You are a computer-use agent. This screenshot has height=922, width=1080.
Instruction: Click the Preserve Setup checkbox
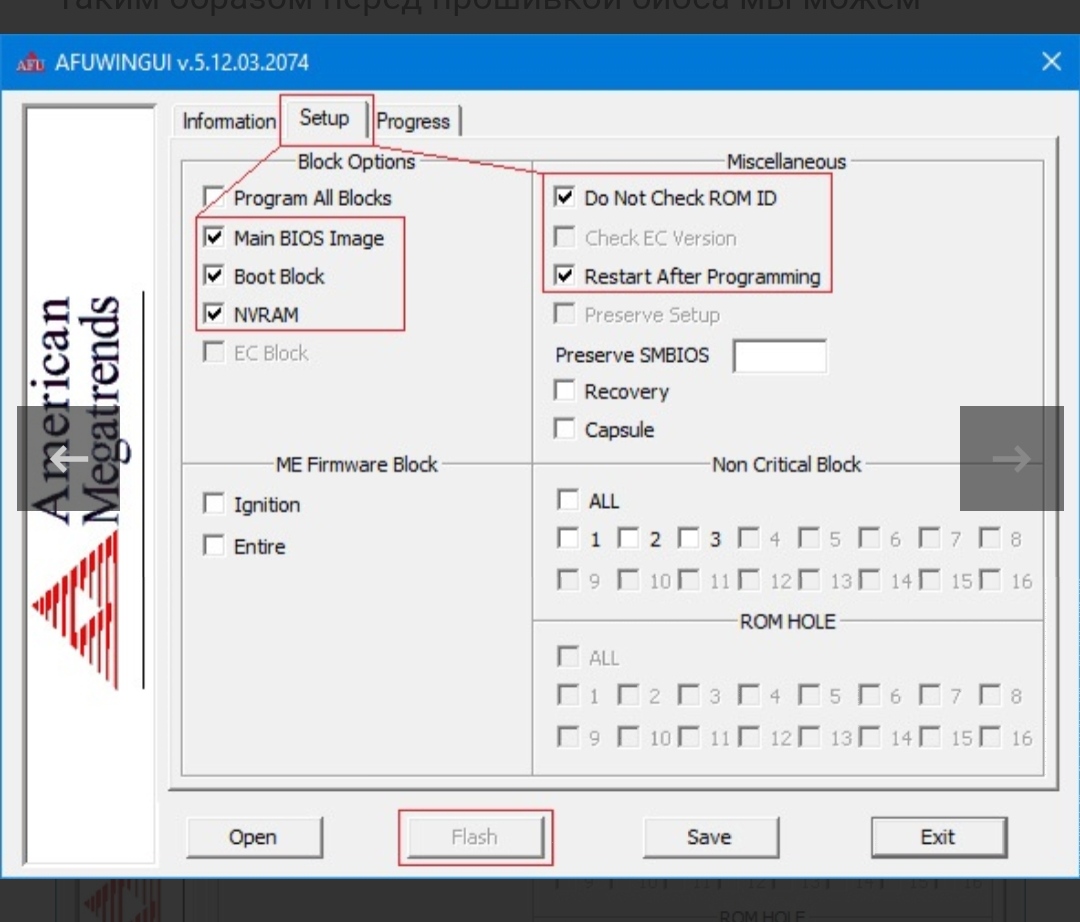[x=564, y=314]
